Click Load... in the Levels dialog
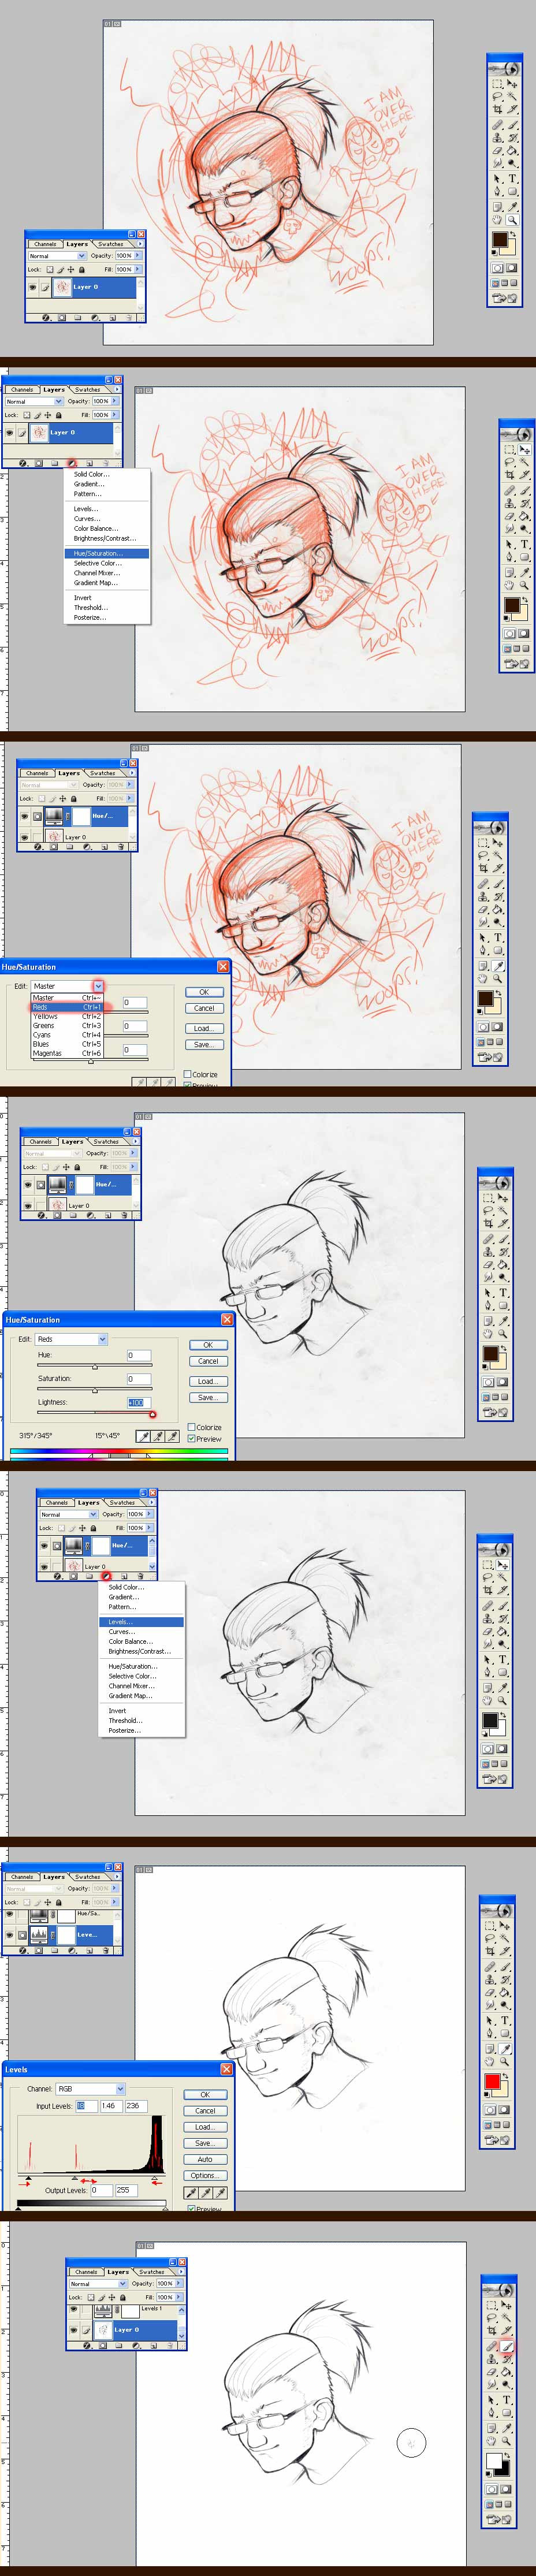The height and width of the screenshot is (2576, 536). click(205, 2127)
